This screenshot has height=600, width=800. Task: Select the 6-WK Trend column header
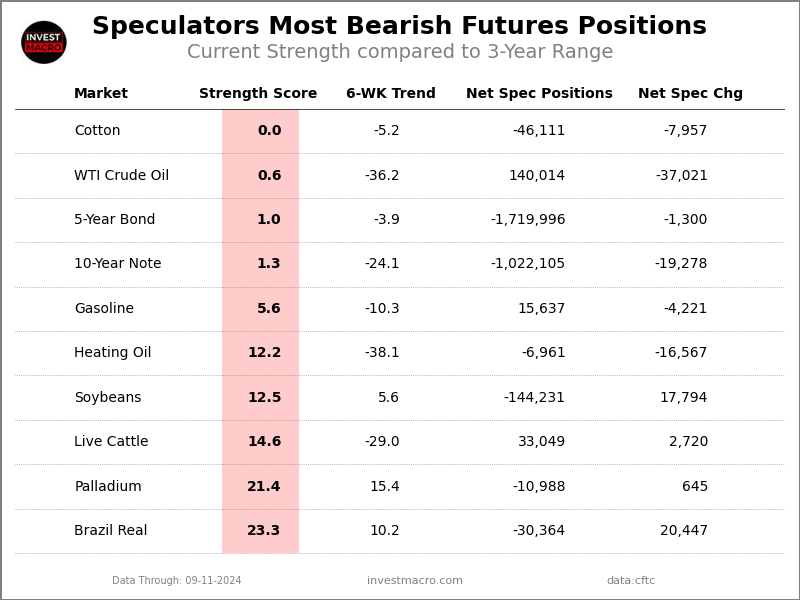(x=391, y=94)
